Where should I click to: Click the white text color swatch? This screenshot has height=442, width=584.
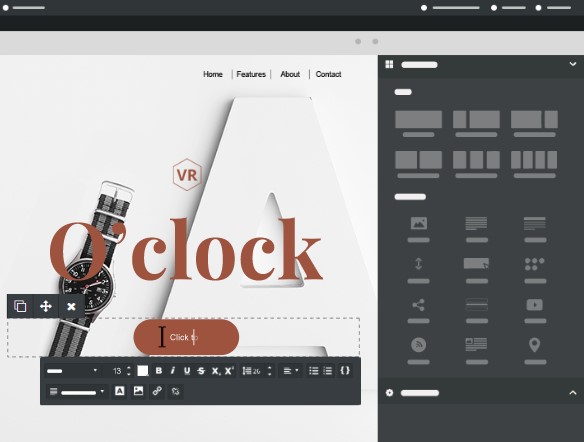tap(143, 371)
